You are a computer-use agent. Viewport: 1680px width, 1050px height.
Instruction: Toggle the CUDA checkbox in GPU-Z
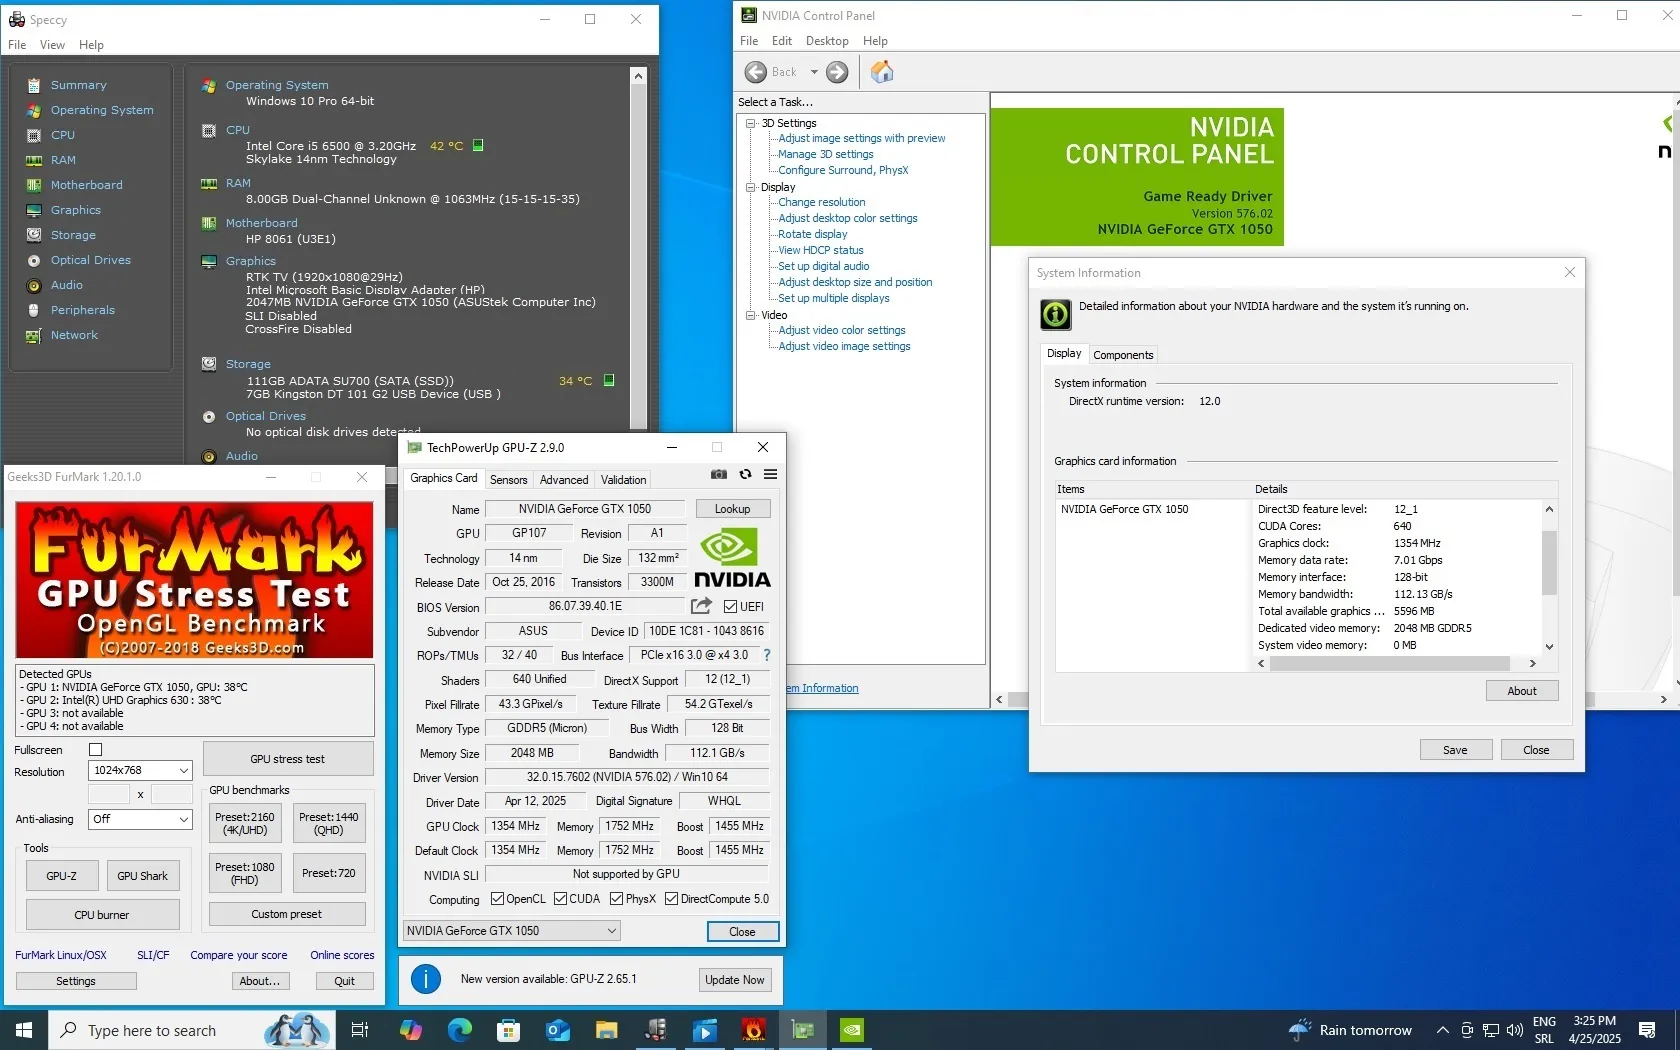(561, 899)
